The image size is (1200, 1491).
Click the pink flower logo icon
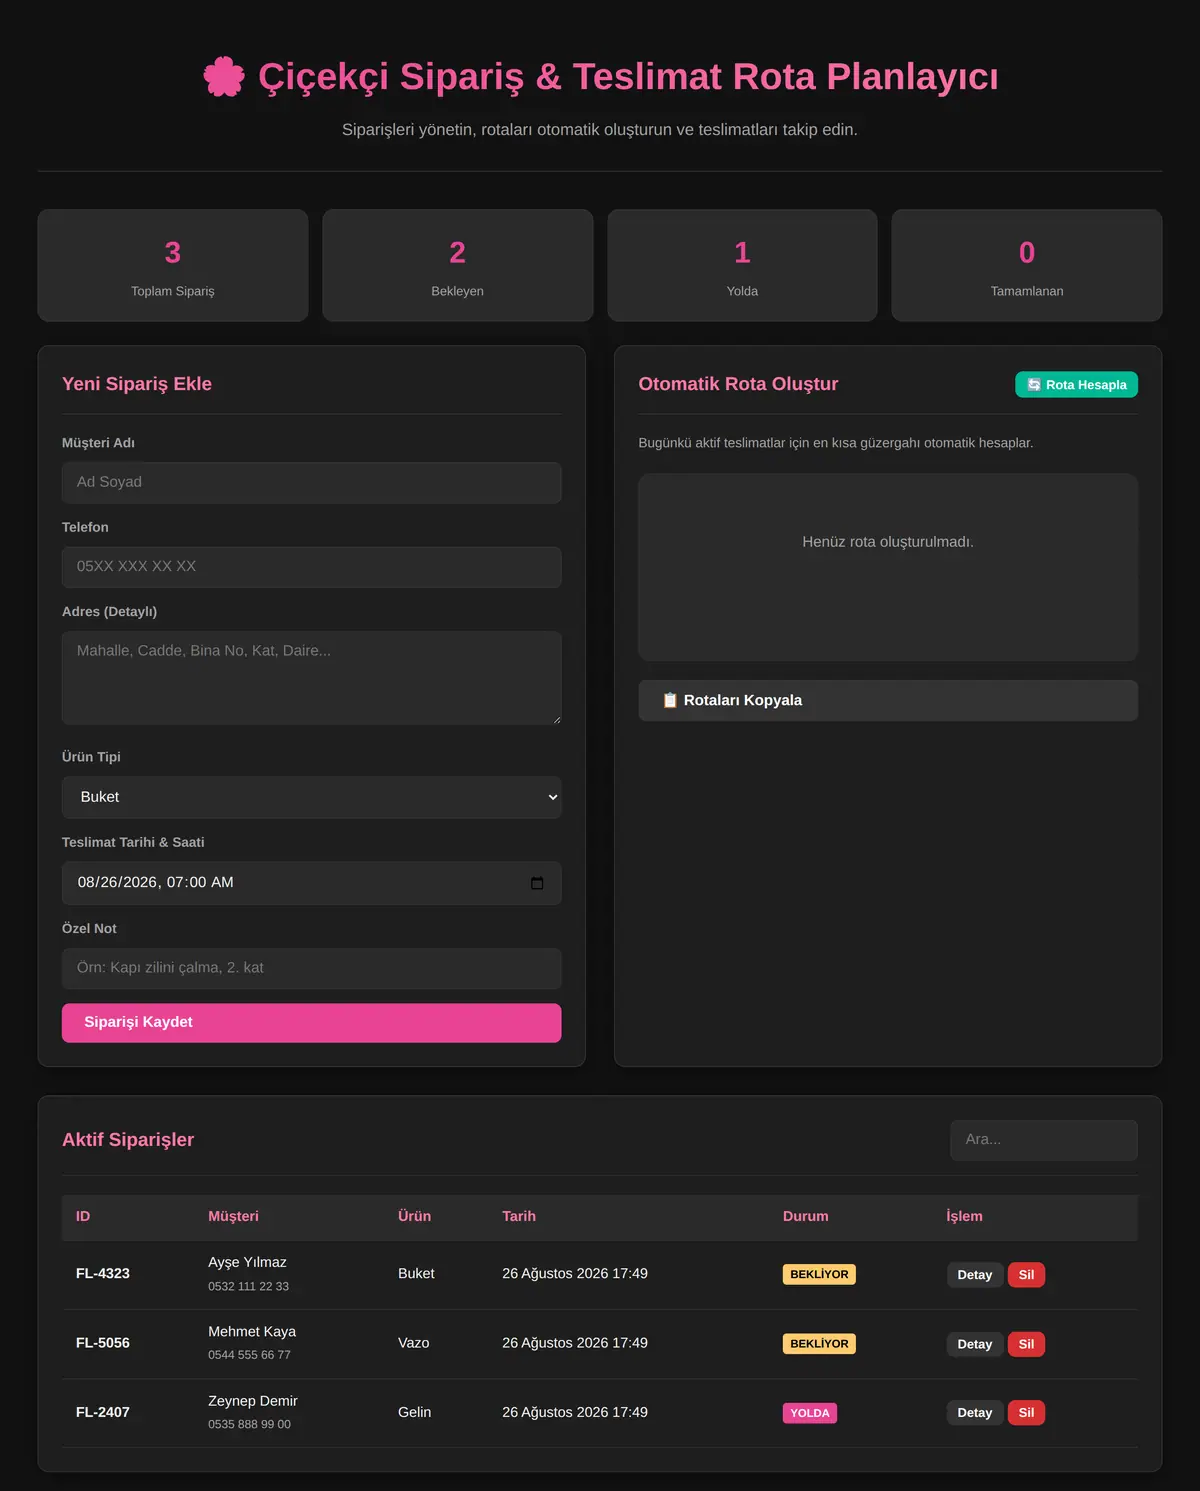pyautogui.click(x=224, y=77)
